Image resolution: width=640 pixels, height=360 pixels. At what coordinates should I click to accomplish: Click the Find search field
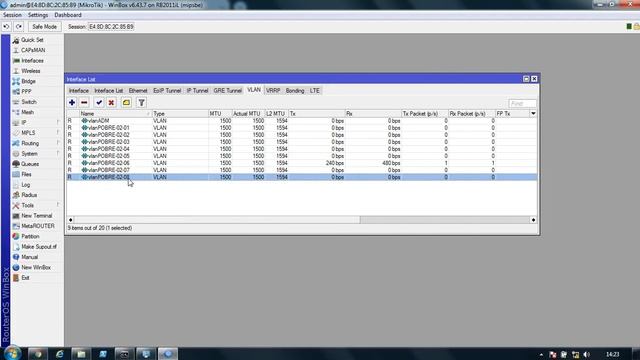(x=522, y=104)
